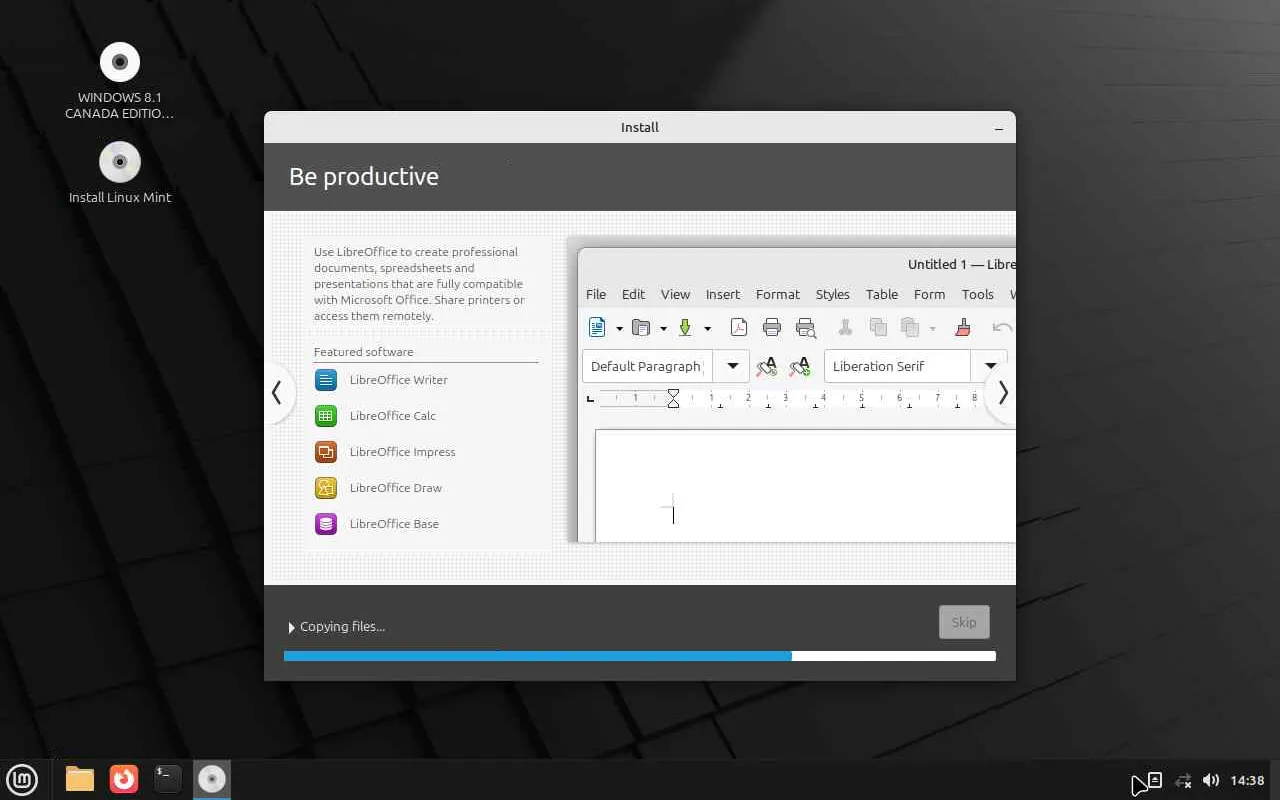The height and width of the screenshot is (800, 1280).
Task: Click Open folder icon in Writer preview
Action: pos(641,327)
